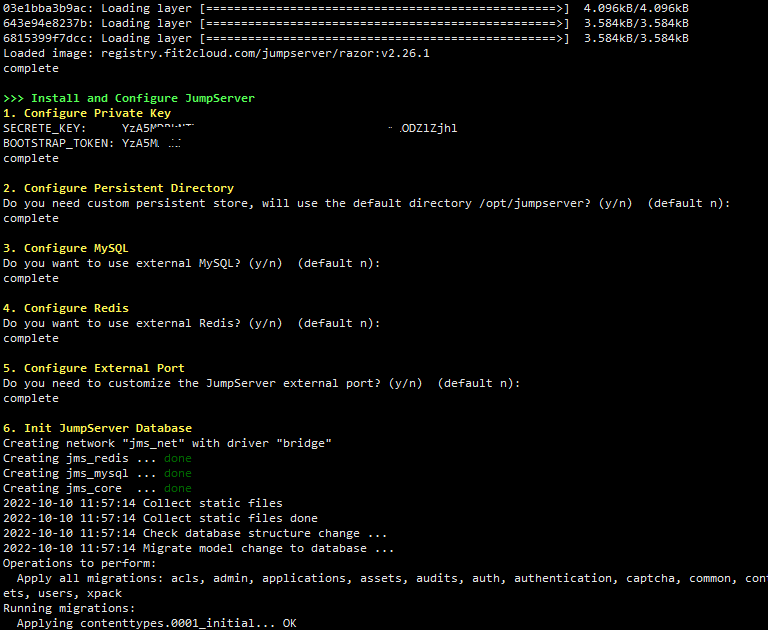Click 'complete' under Configure External Port
Screen dimensions: 768x630
click(31, 398)
